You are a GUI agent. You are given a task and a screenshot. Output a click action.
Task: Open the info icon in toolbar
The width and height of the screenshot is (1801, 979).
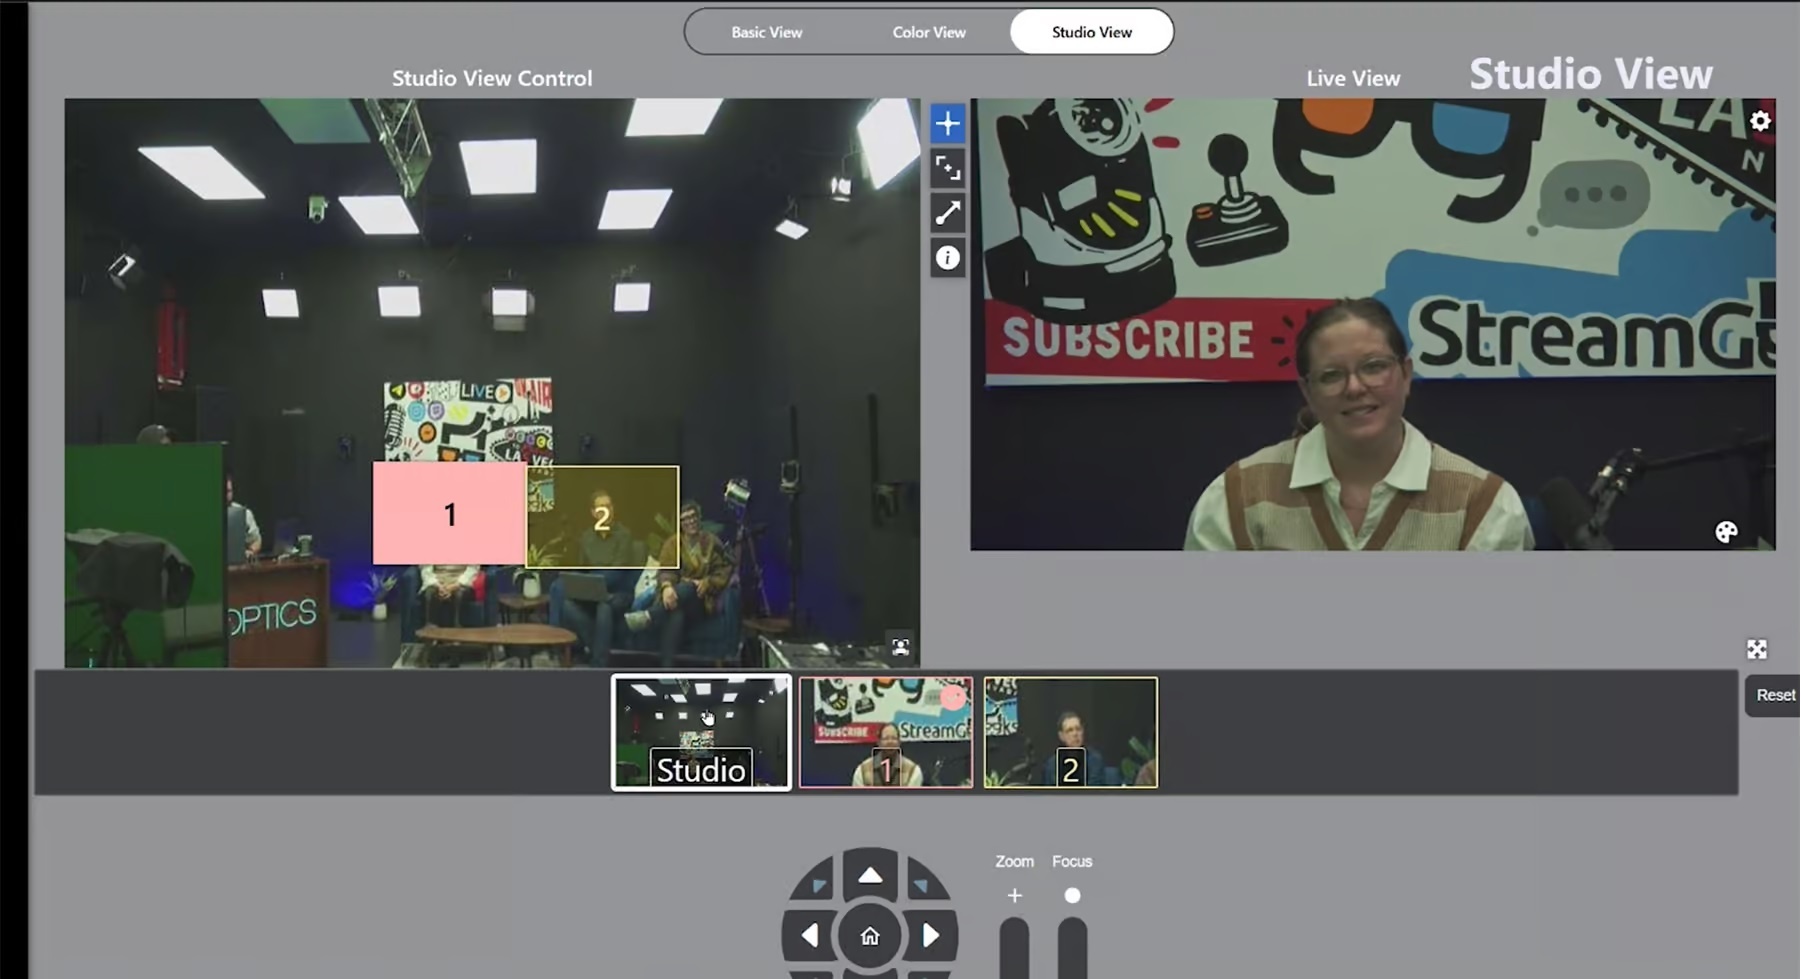(x=947, y=258)
